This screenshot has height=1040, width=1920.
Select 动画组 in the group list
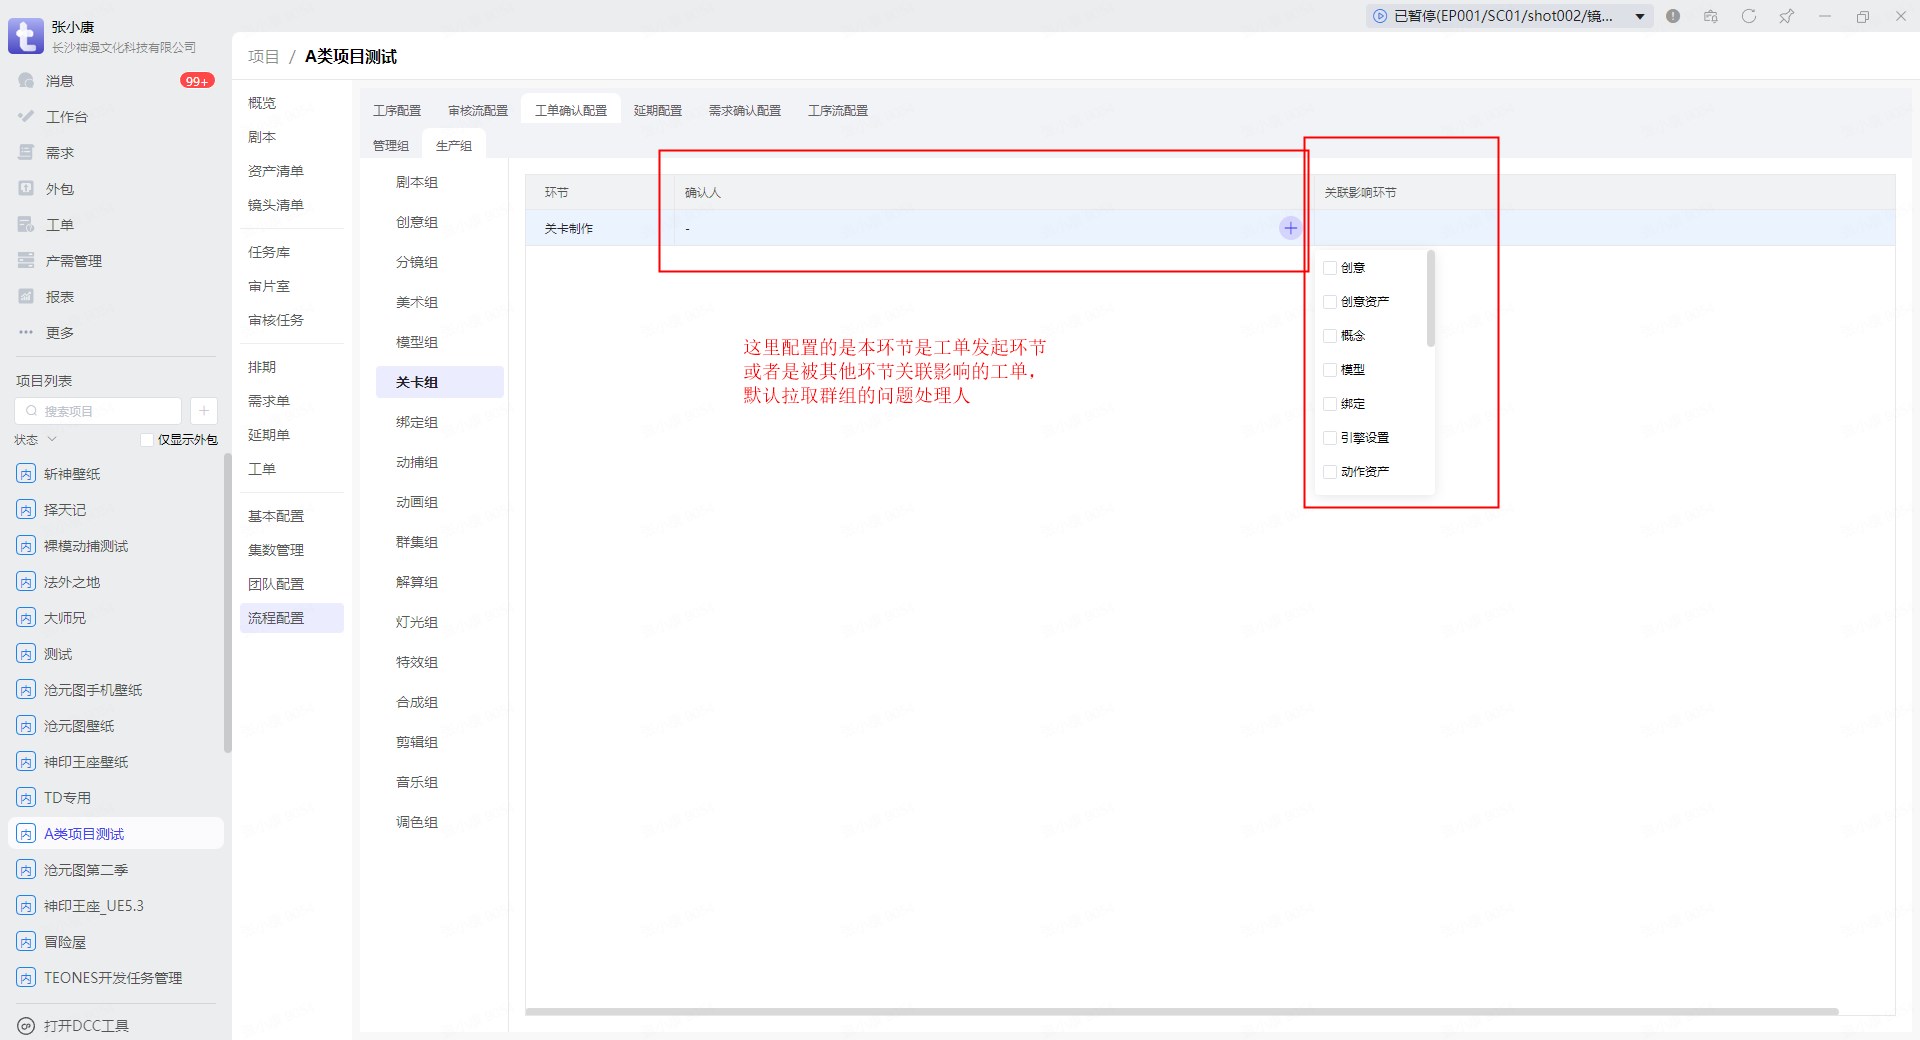point(417,502)
